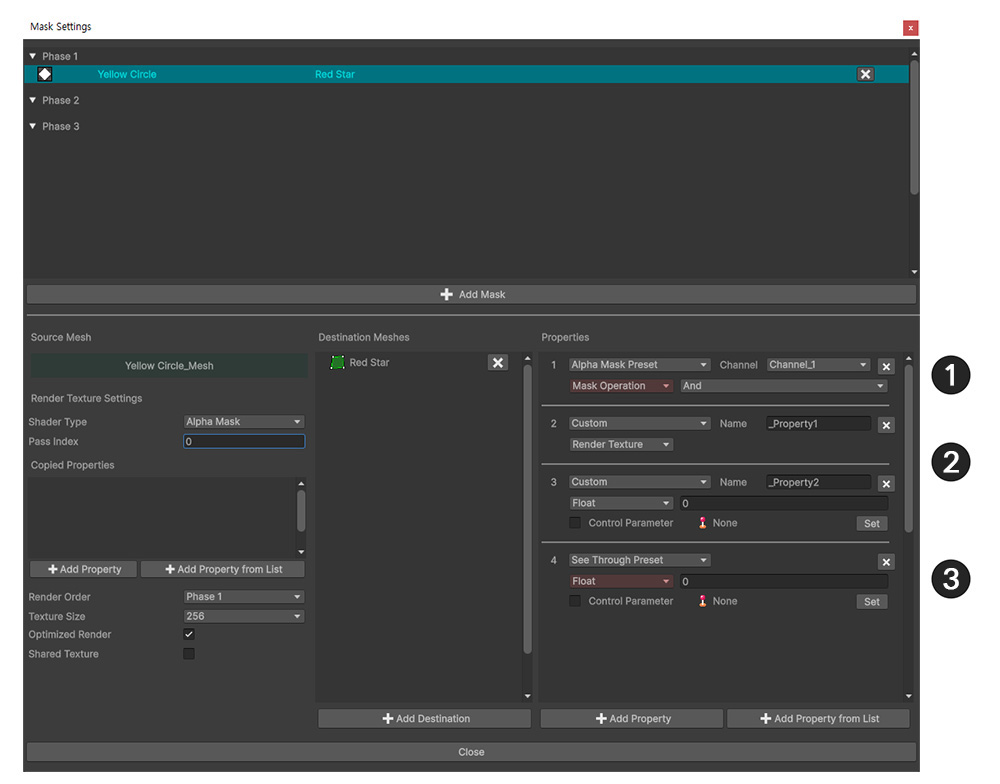Click the Yellow Circle_Mesh source mesh field
Viewport: 1000px width, 784px height.
coord(169,366)
